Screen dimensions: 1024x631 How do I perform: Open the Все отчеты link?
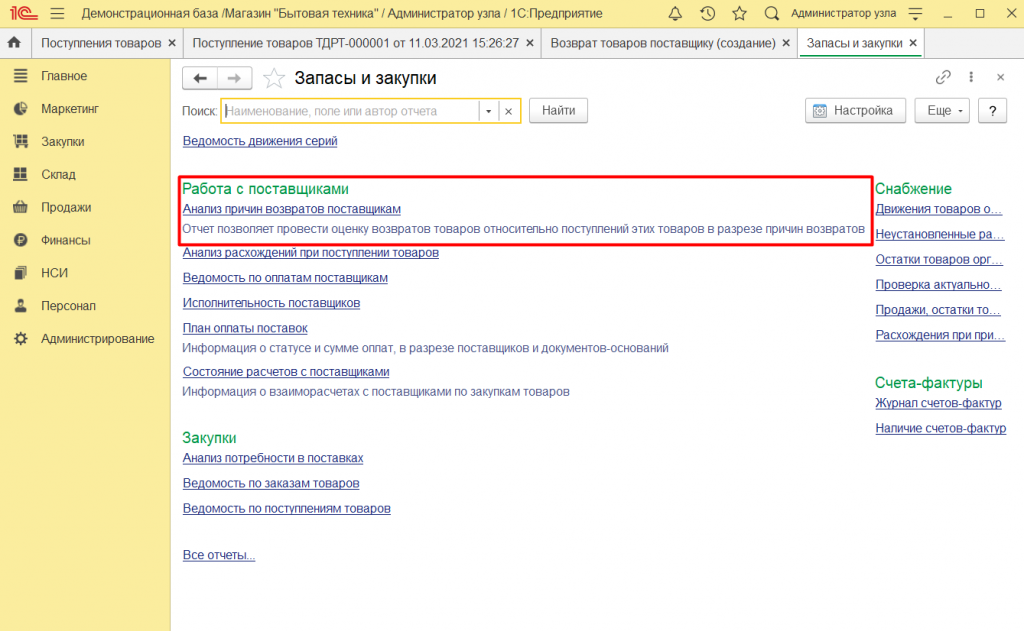tap(219, 555)
